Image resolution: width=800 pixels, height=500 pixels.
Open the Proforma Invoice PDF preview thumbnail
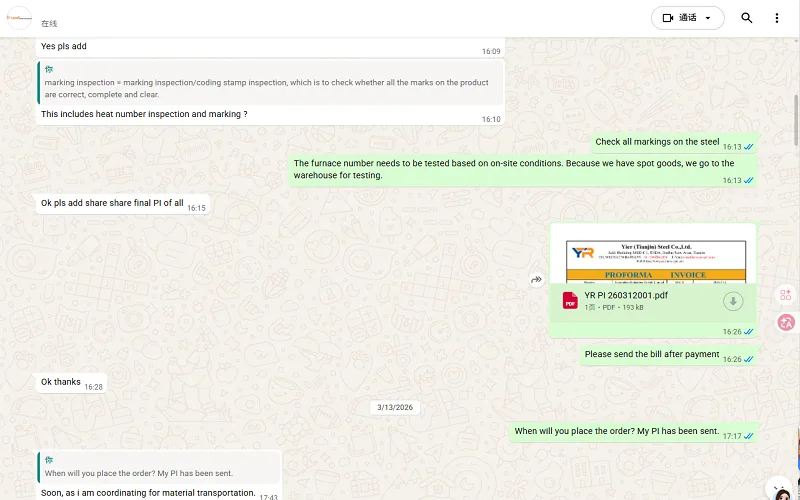(x=653, y=254)
